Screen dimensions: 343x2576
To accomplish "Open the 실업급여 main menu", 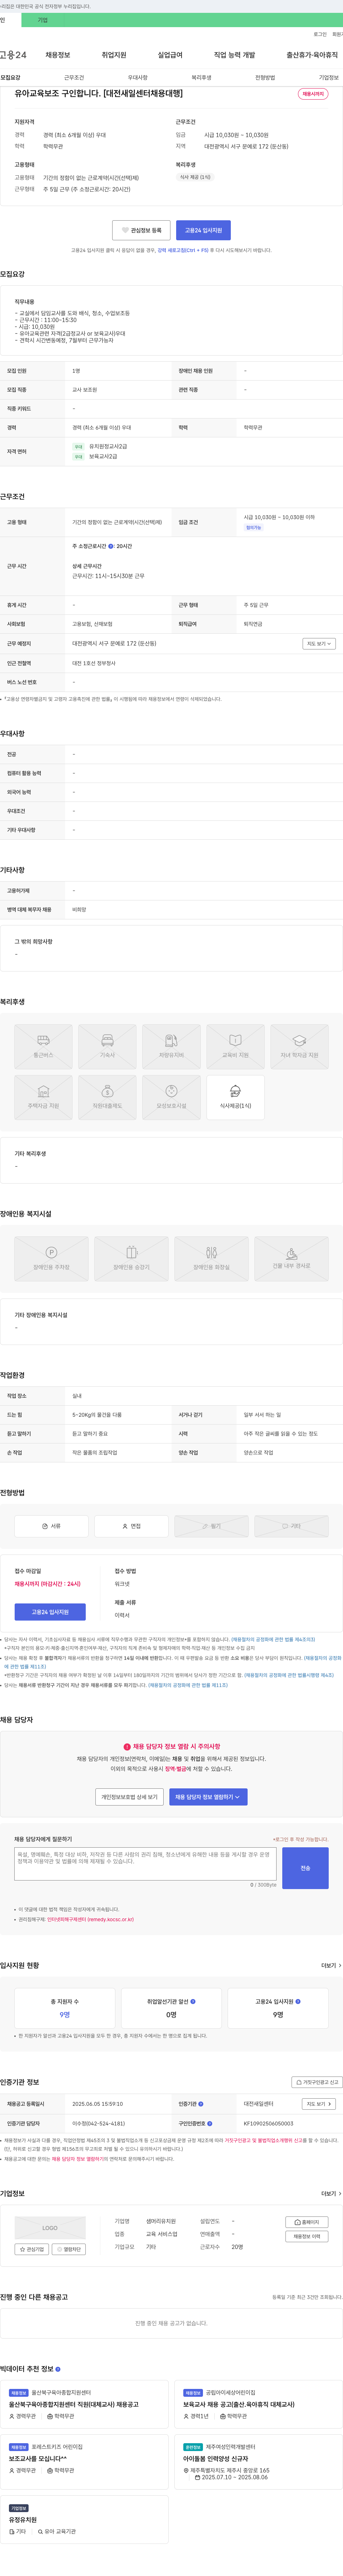I will [x=170, y=55].
